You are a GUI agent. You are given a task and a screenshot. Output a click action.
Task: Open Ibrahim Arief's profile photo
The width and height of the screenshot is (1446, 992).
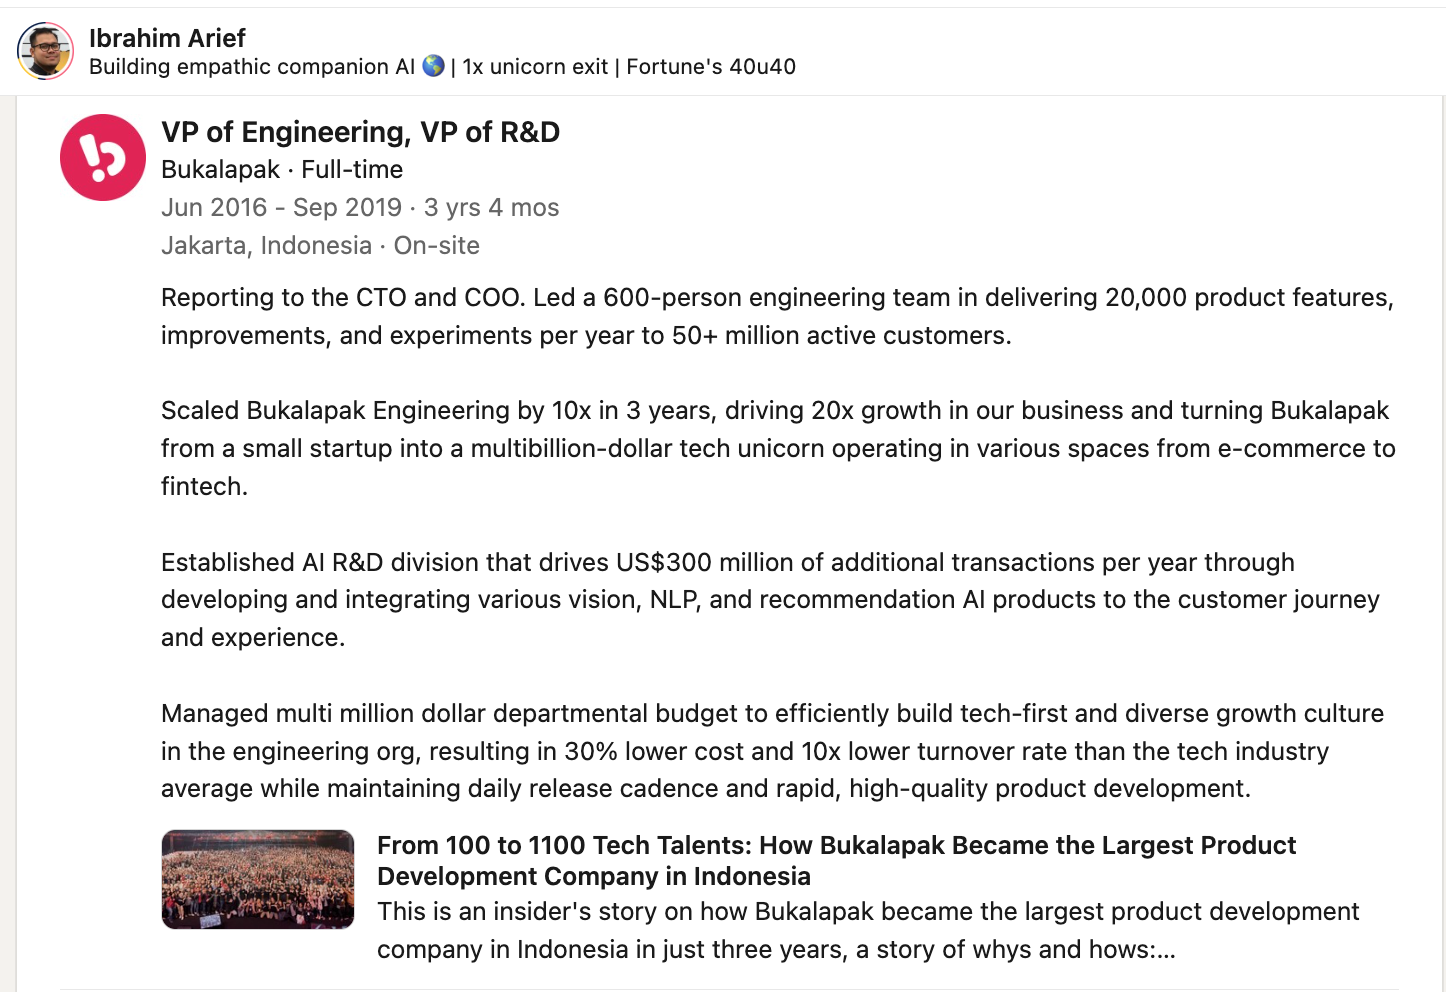(x=45, y=51)
